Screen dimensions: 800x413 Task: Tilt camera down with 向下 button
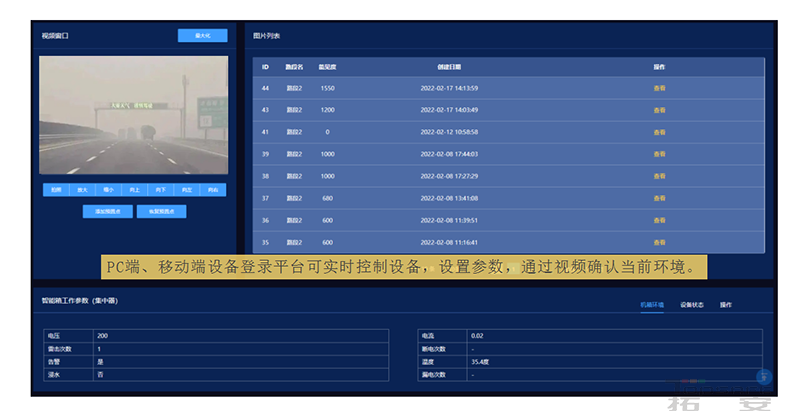[160, 190]
